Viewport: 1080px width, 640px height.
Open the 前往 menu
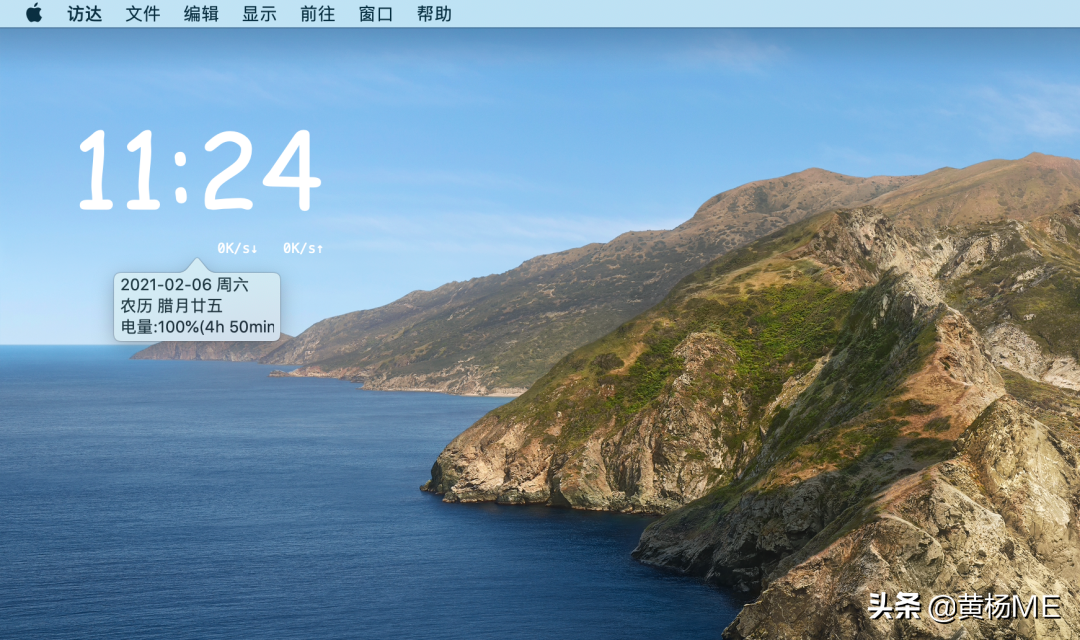[x=318, y=14]
